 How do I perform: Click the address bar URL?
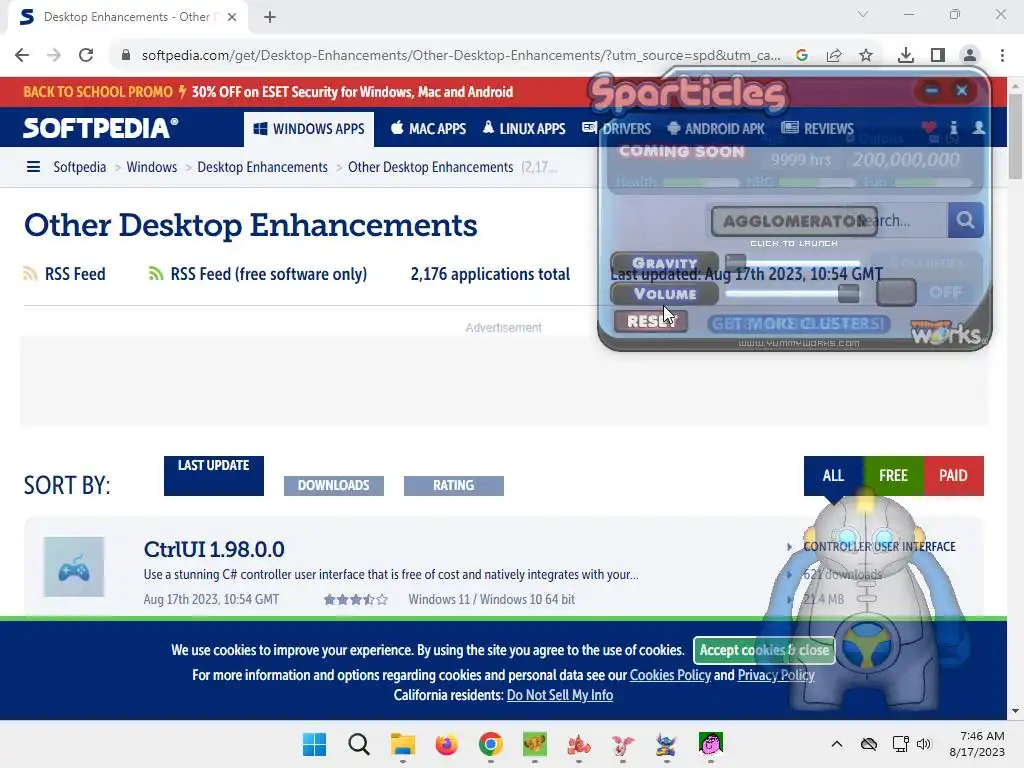pos(461,56)
